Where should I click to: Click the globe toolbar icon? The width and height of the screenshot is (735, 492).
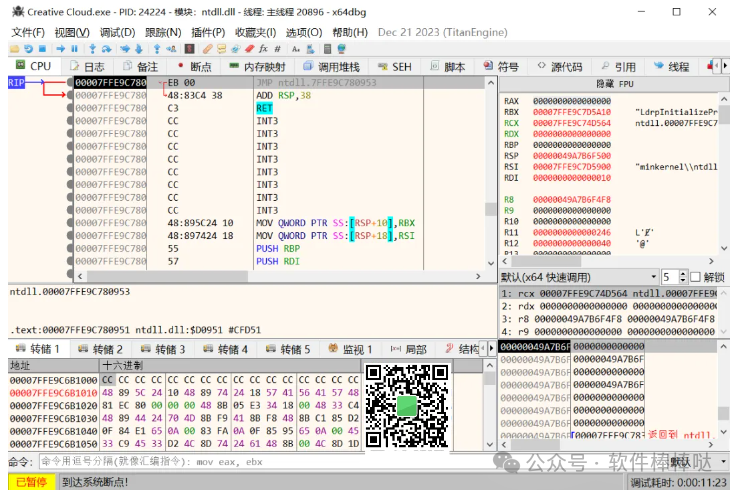click(342, 49)
